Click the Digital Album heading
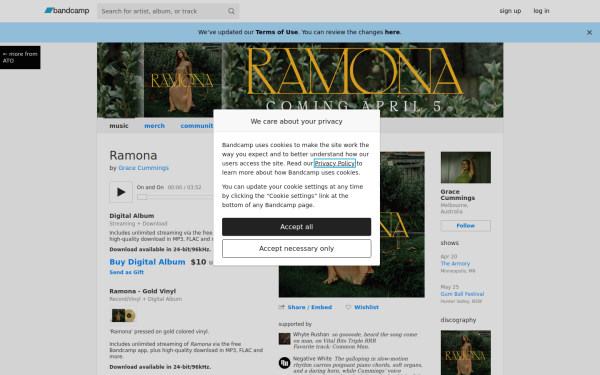The height and width of the screenshot is (375, 600). coord(132,216)
